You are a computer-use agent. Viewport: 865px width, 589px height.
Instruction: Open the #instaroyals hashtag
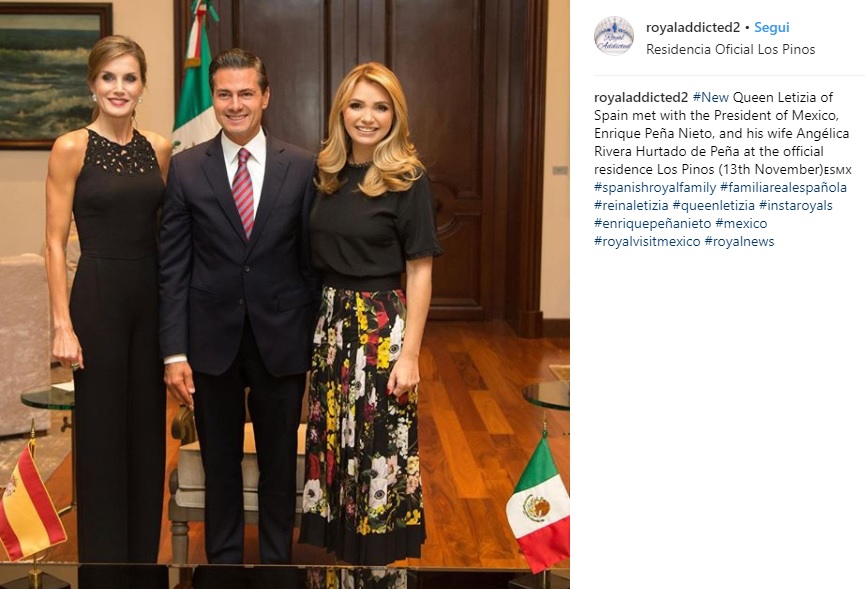pos(795,205)
